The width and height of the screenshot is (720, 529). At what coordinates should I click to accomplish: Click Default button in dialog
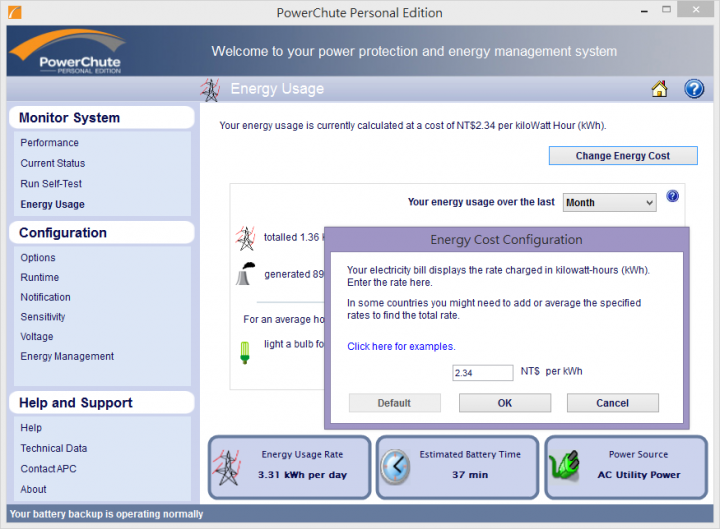point(394,403)
